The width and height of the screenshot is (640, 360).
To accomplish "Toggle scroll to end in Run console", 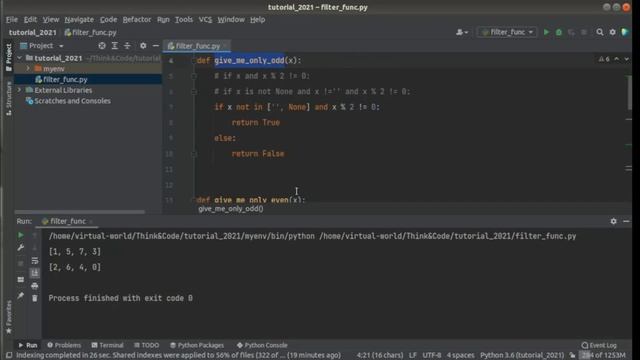I will (x=35, y=273).
